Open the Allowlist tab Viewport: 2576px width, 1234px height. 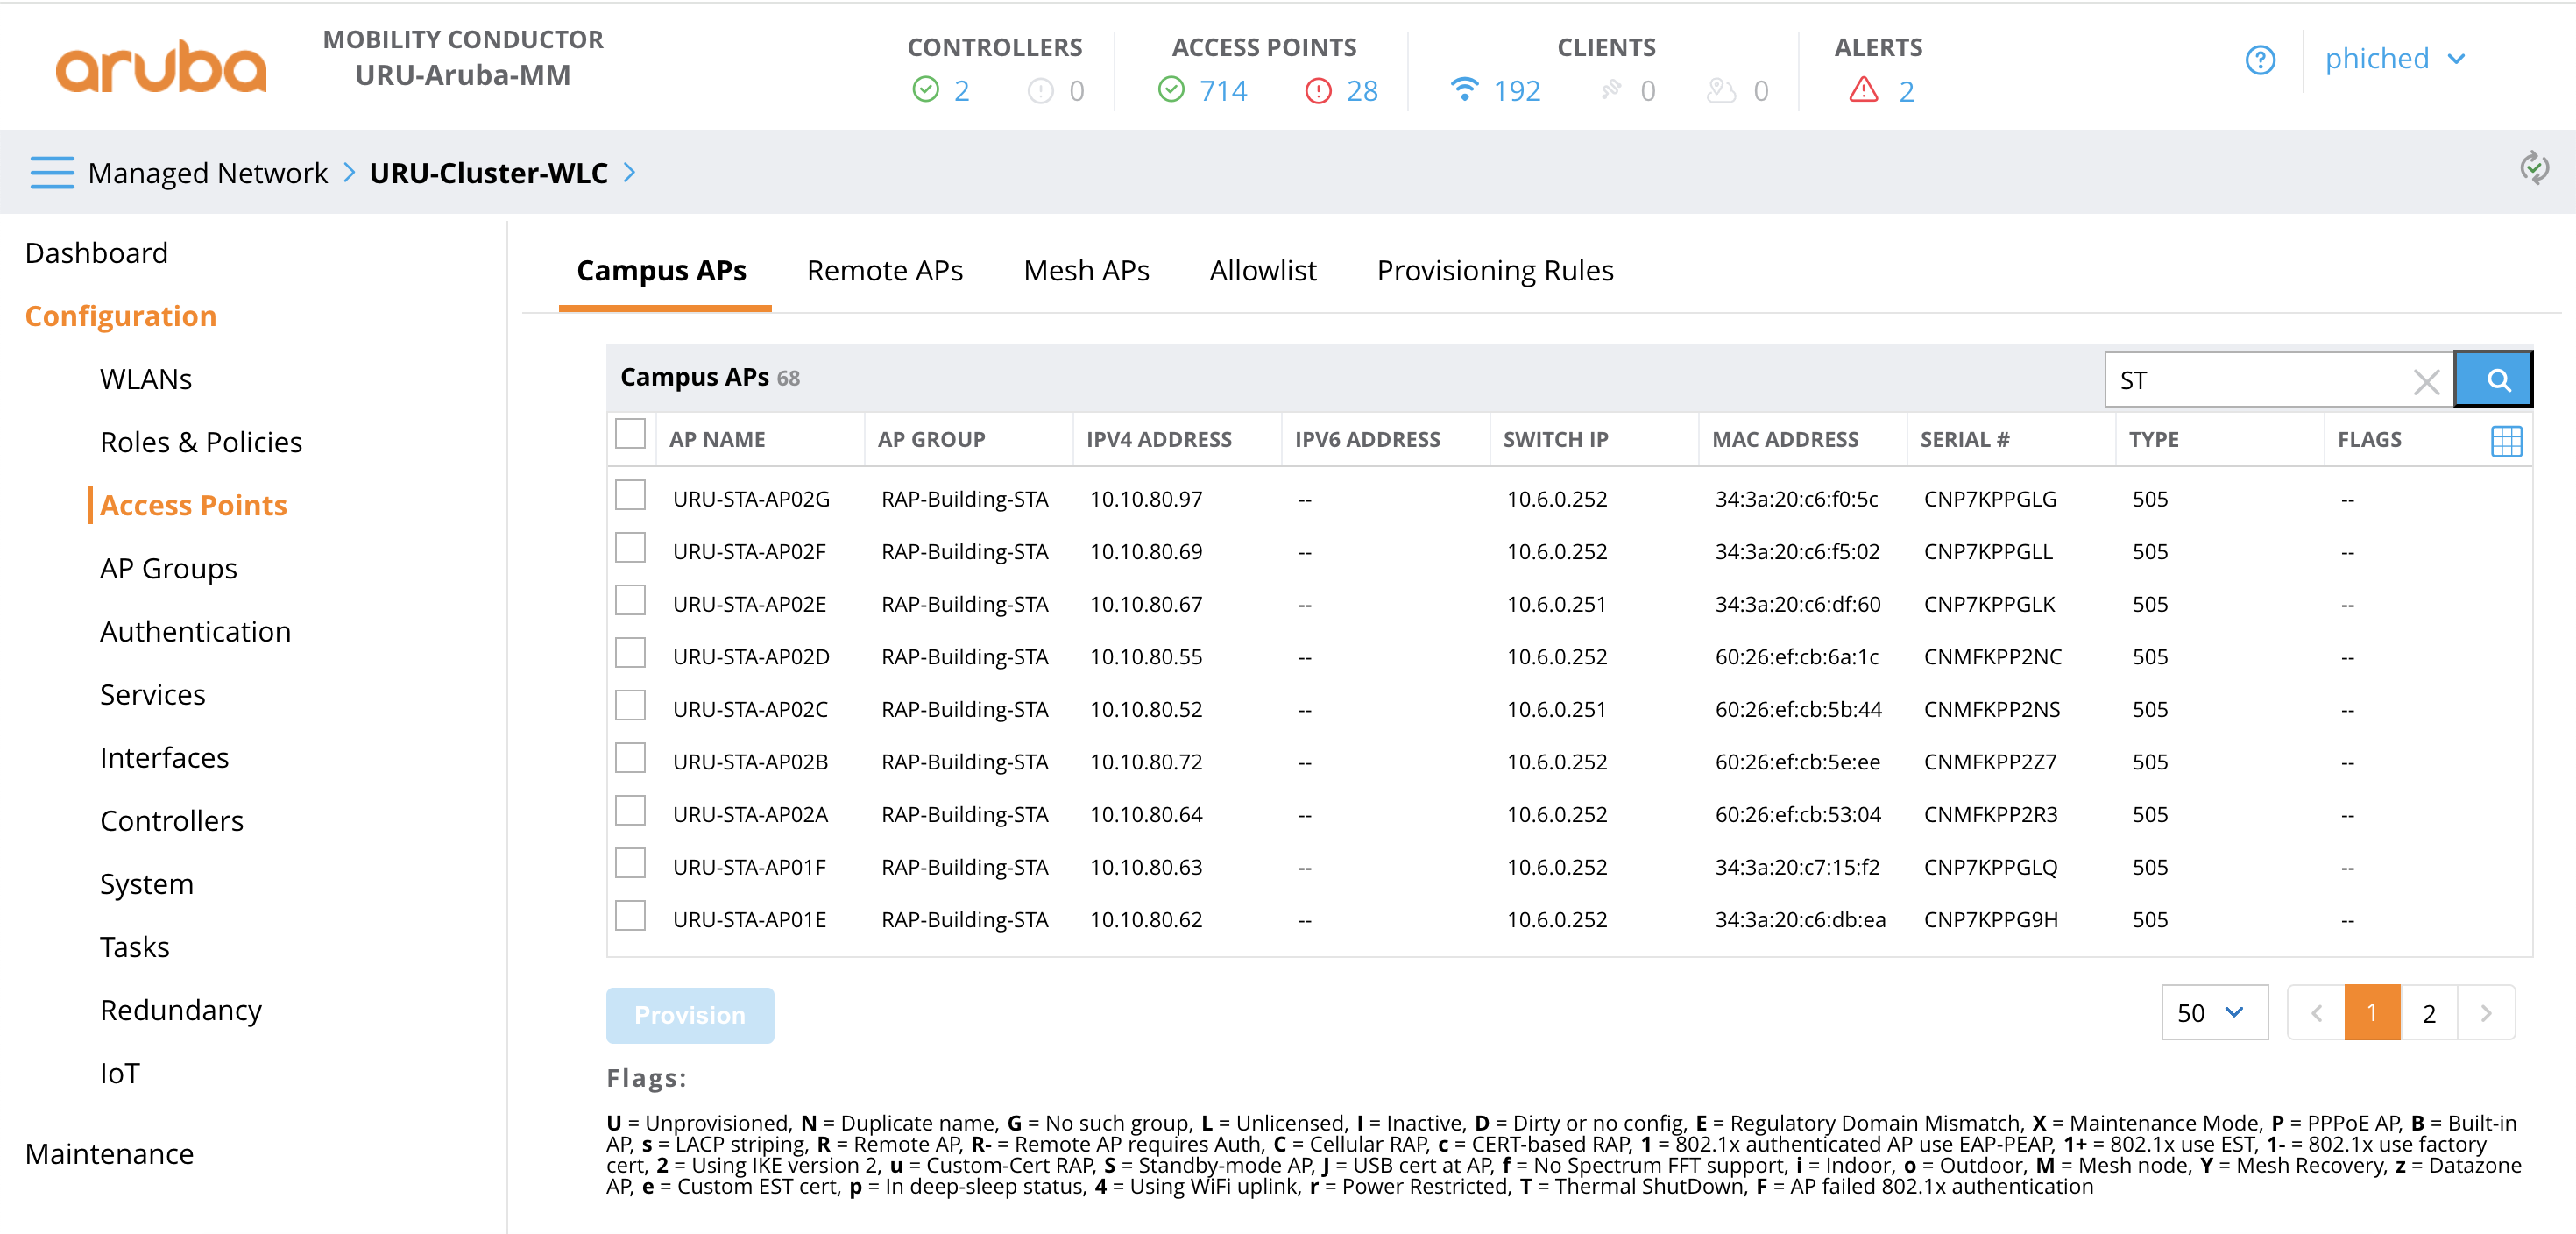coord(1263,271)
